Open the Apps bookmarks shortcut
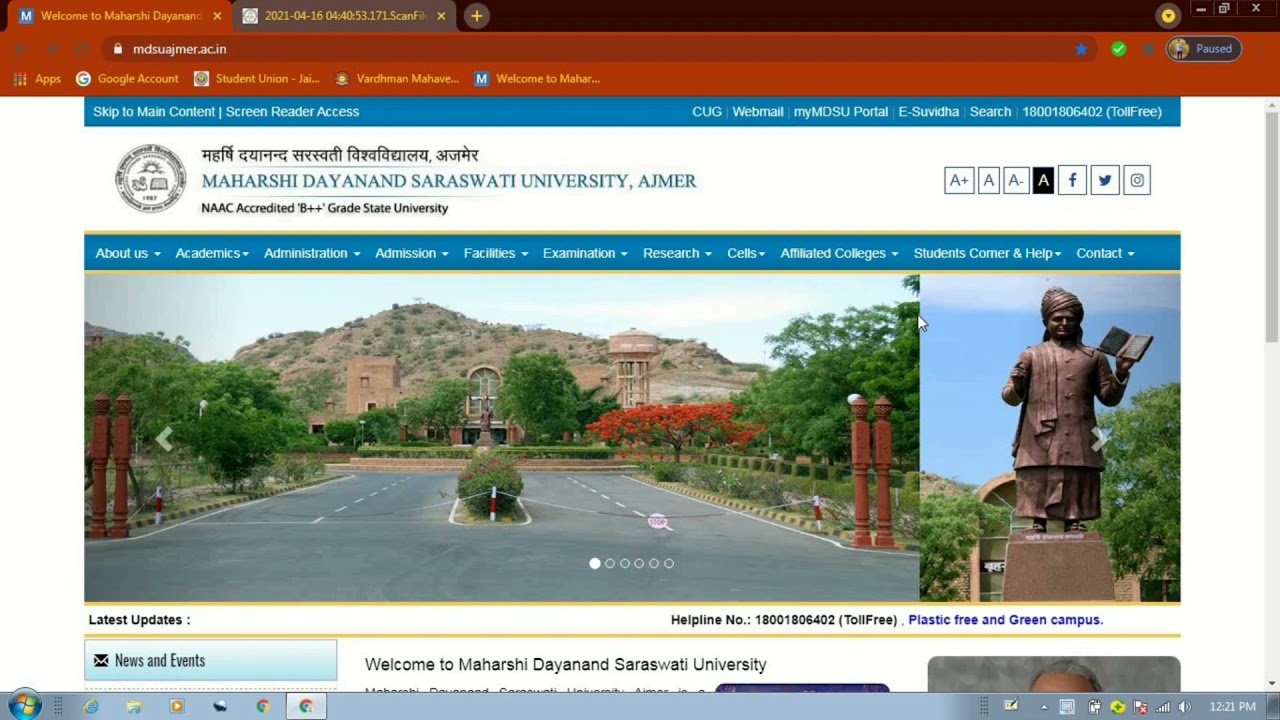This screenshot has height=720, width=1280. coord(37,79)
